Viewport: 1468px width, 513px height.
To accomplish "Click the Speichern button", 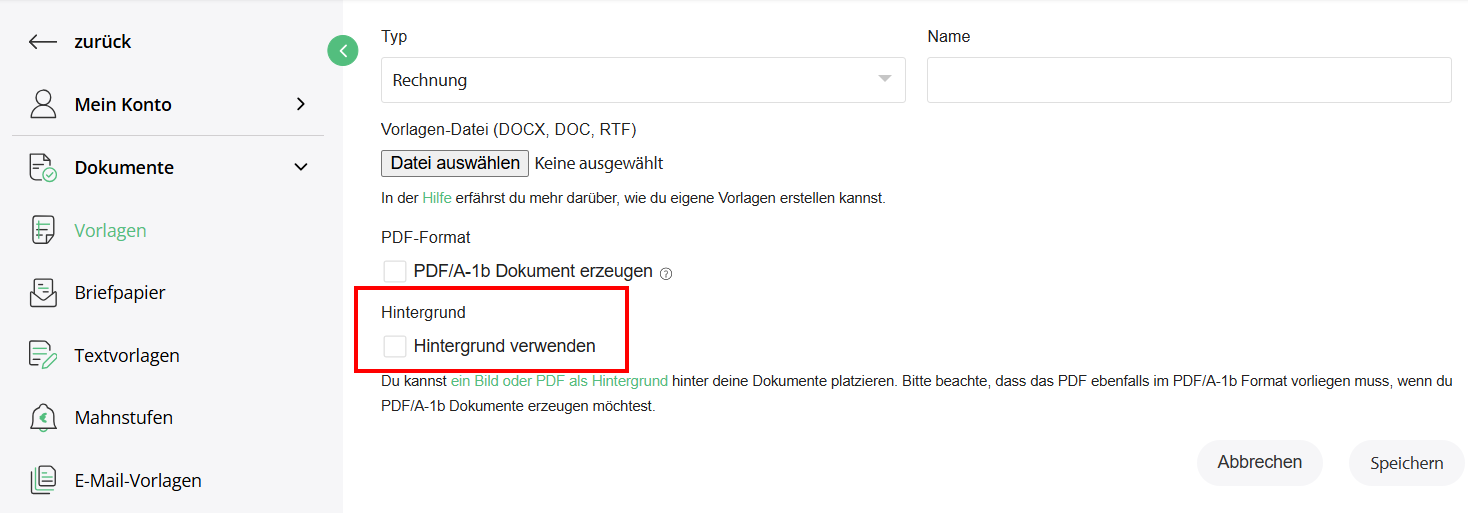I will pyautogui.click(x=1407, y=463).
